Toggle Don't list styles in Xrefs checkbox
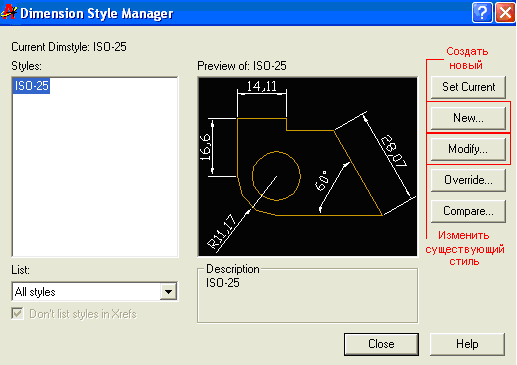This screenshot has height=365, width=517. pyautogui.click(x=17, y=314)
